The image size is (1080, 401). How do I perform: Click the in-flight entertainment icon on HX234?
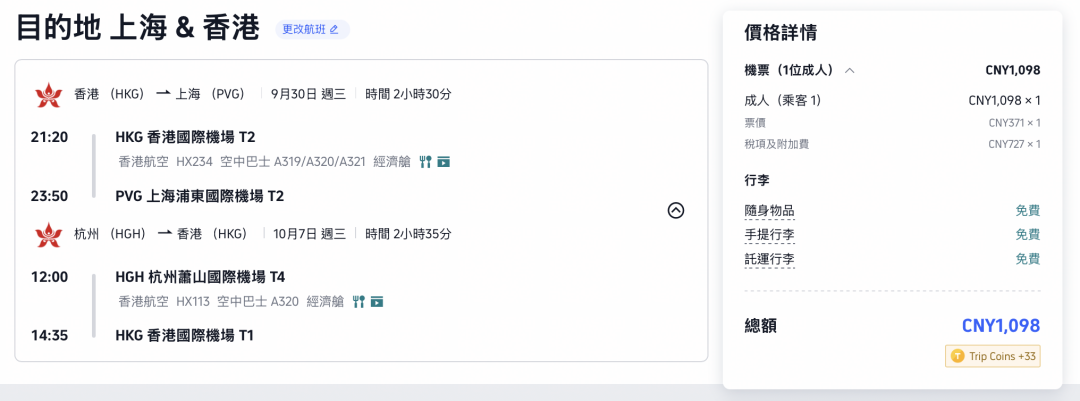pos(444,162)
